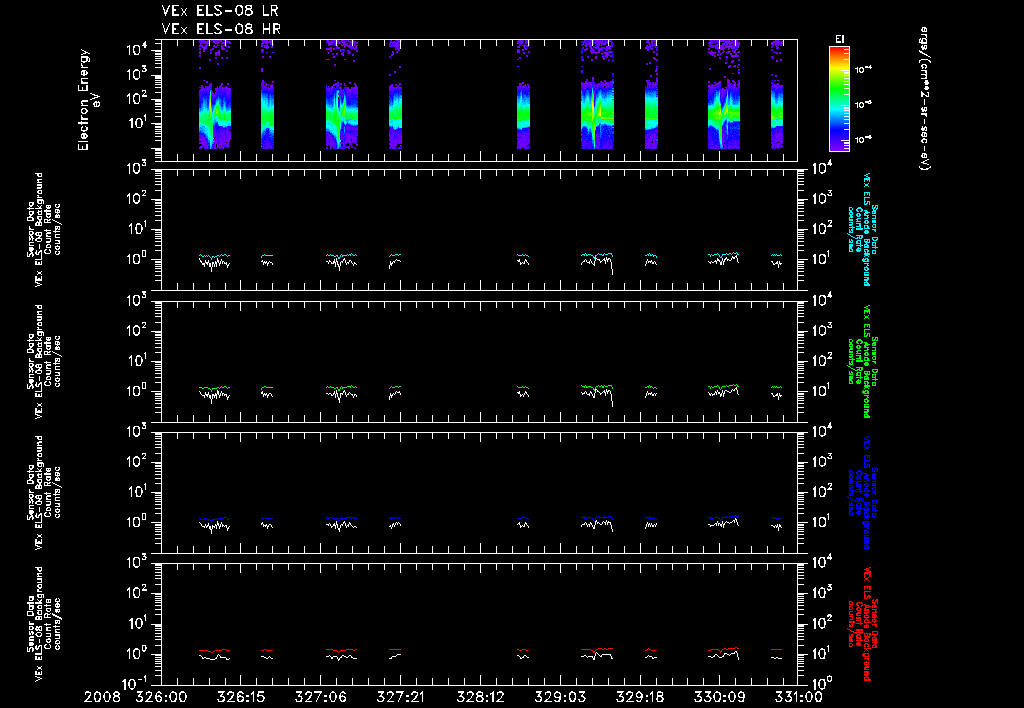The width and height of the screenshot is (1024, 708).
Task: Click the 328:12 time axis tick label
Action: click(480, 698)
